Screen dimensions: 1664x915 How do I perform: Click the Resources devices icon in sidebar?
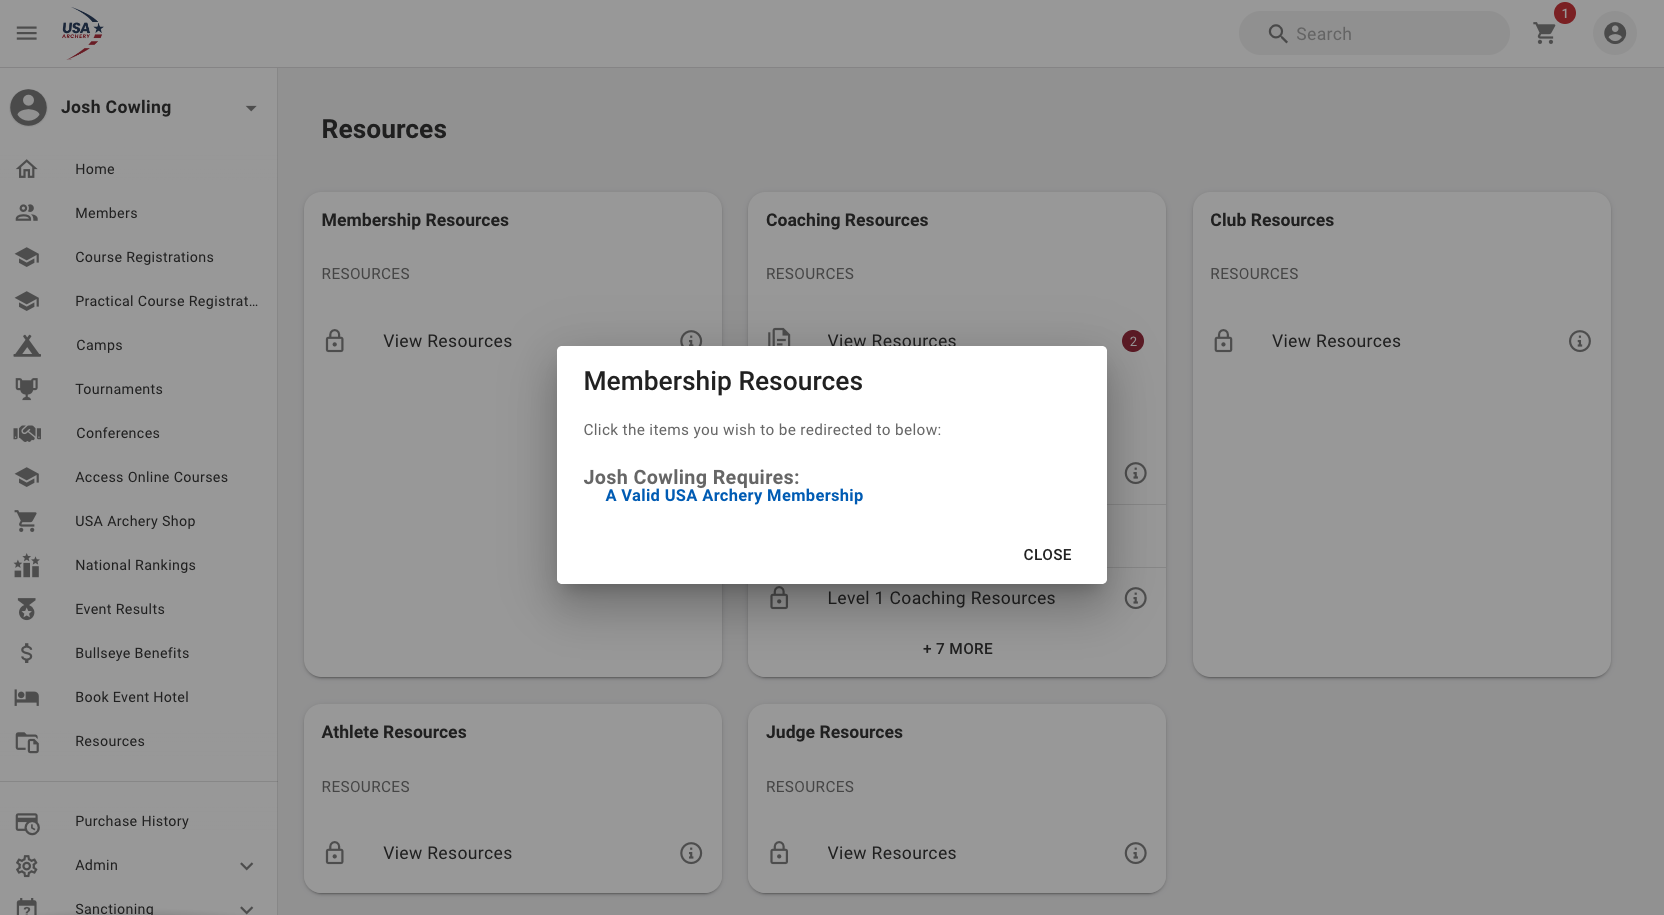(27, 741)
